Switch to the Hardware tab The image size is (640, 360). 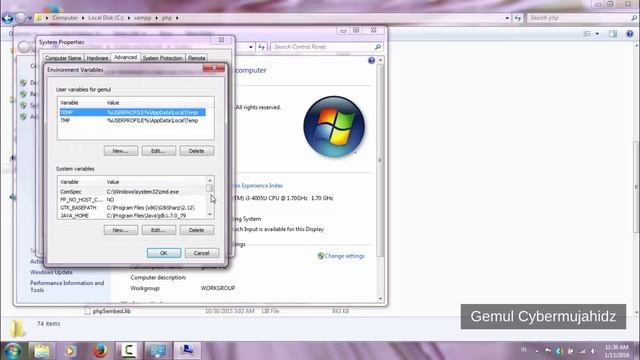click(x=98, y=58)
